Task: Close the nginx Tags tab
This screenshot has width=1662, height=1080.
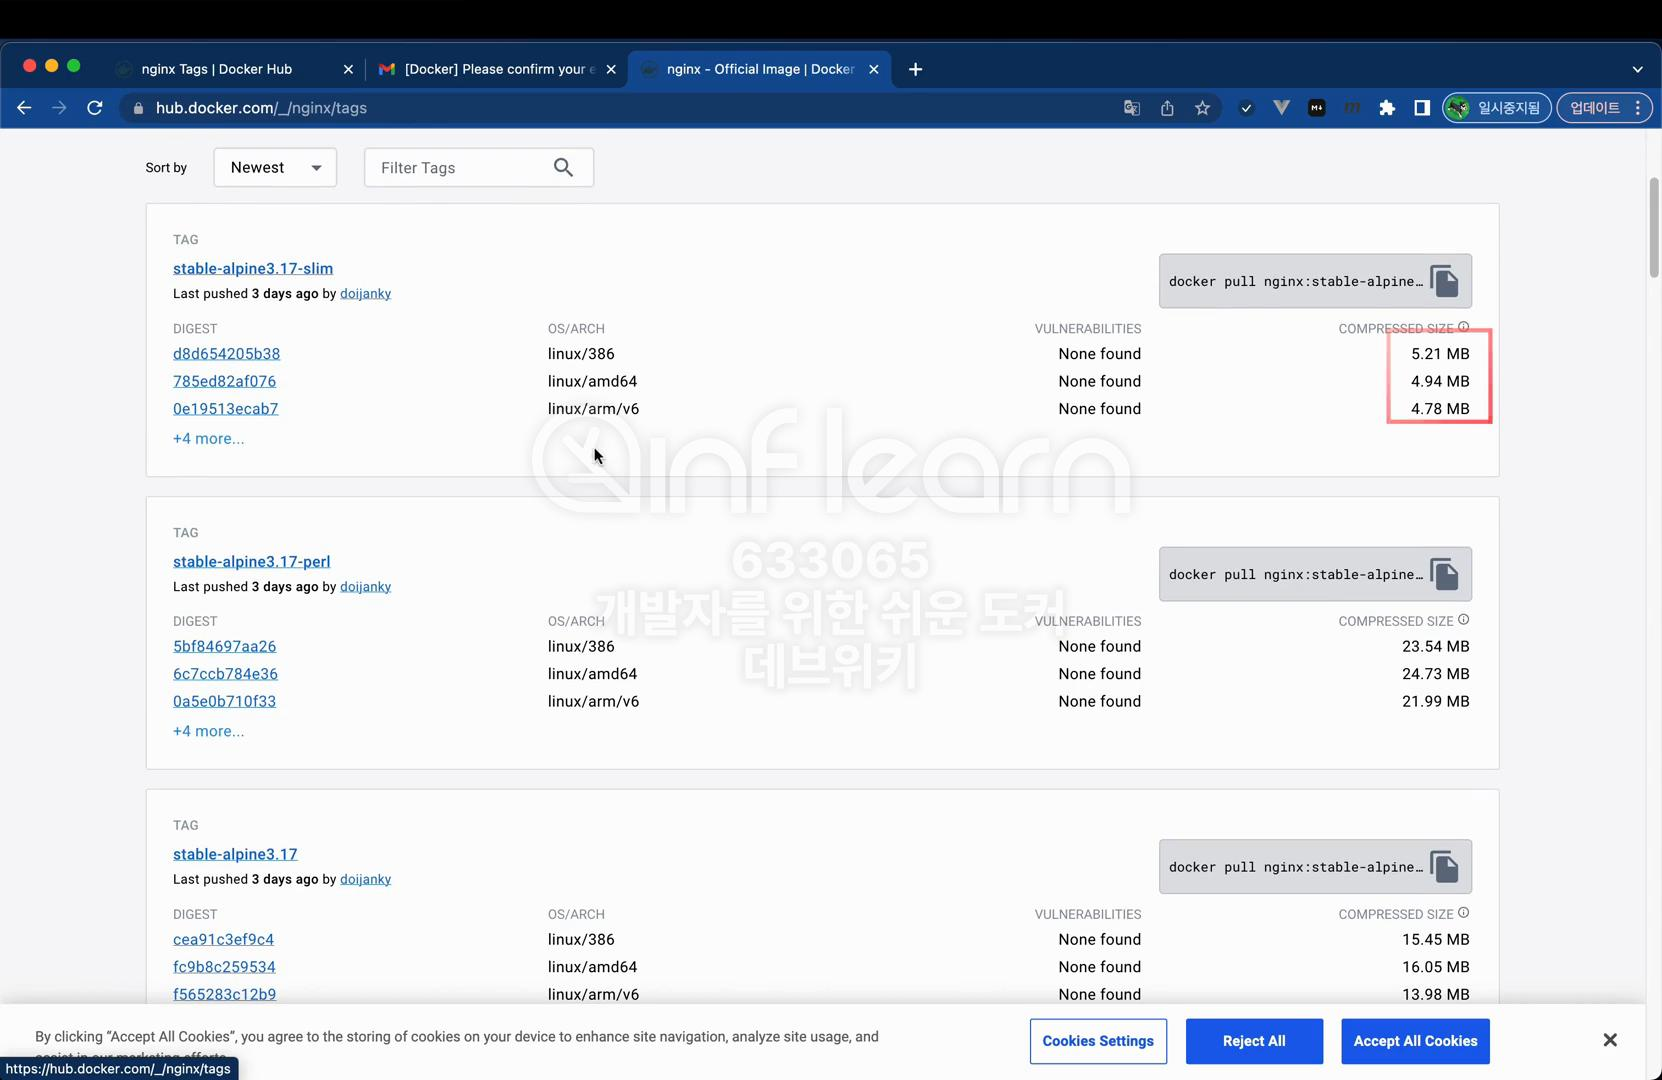Action: click(348, 69)
